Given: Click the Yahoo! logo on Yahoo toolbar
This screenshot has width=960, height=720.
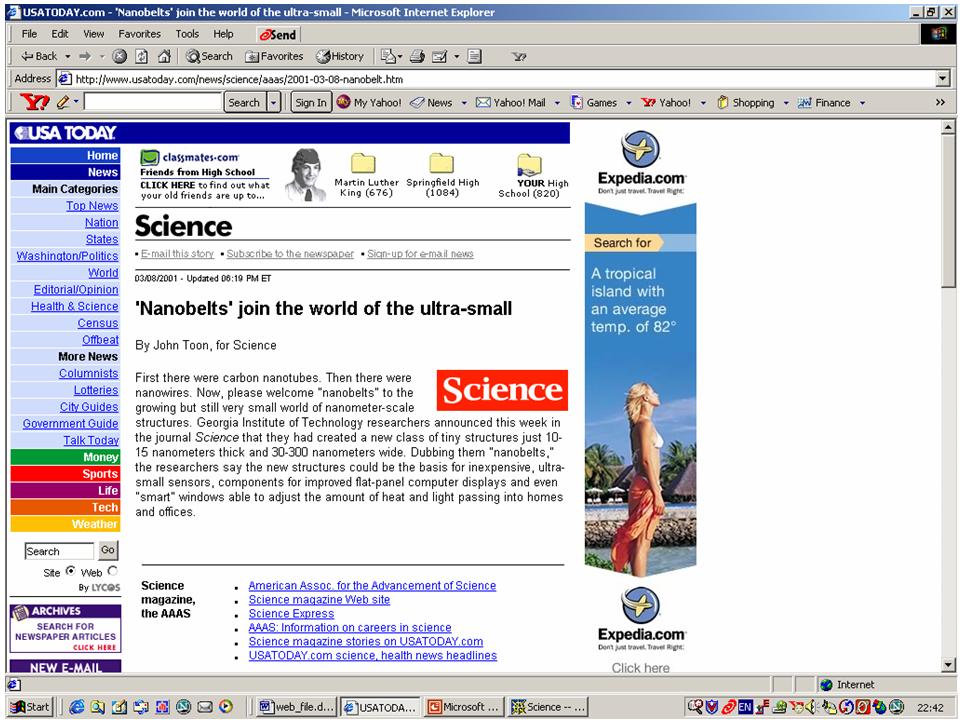Looking at the screenshot, I should point(34,102).
